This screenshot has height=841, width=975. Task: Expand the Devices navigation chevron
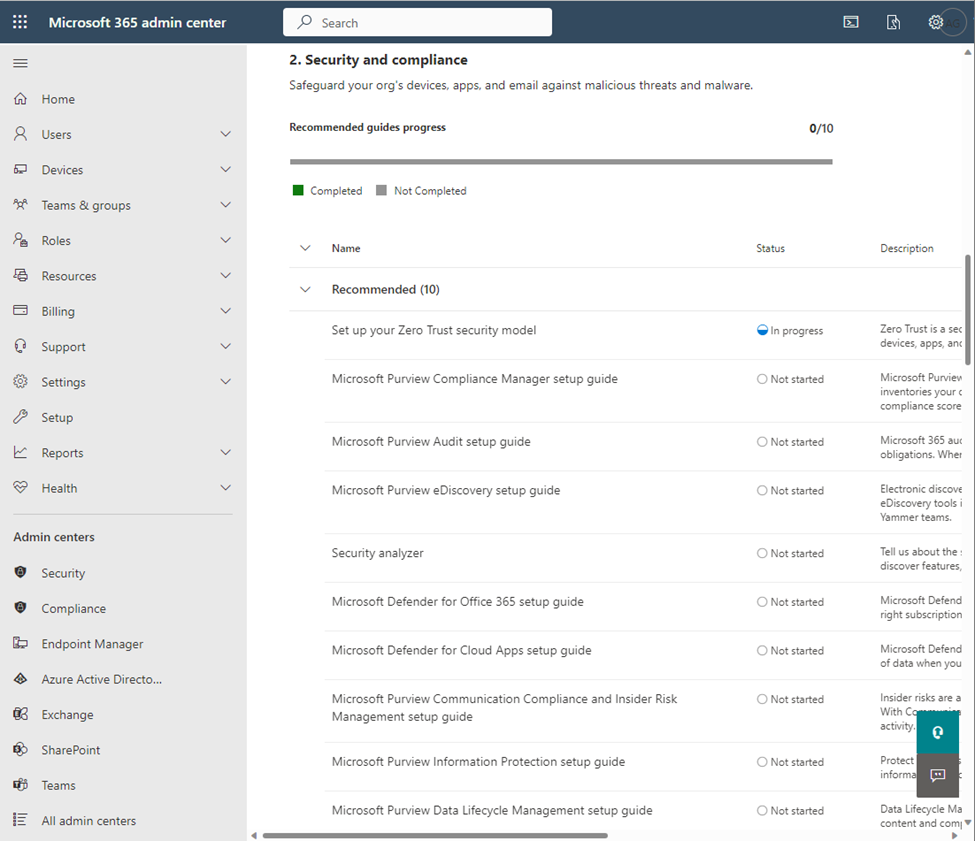coord(226,169)
